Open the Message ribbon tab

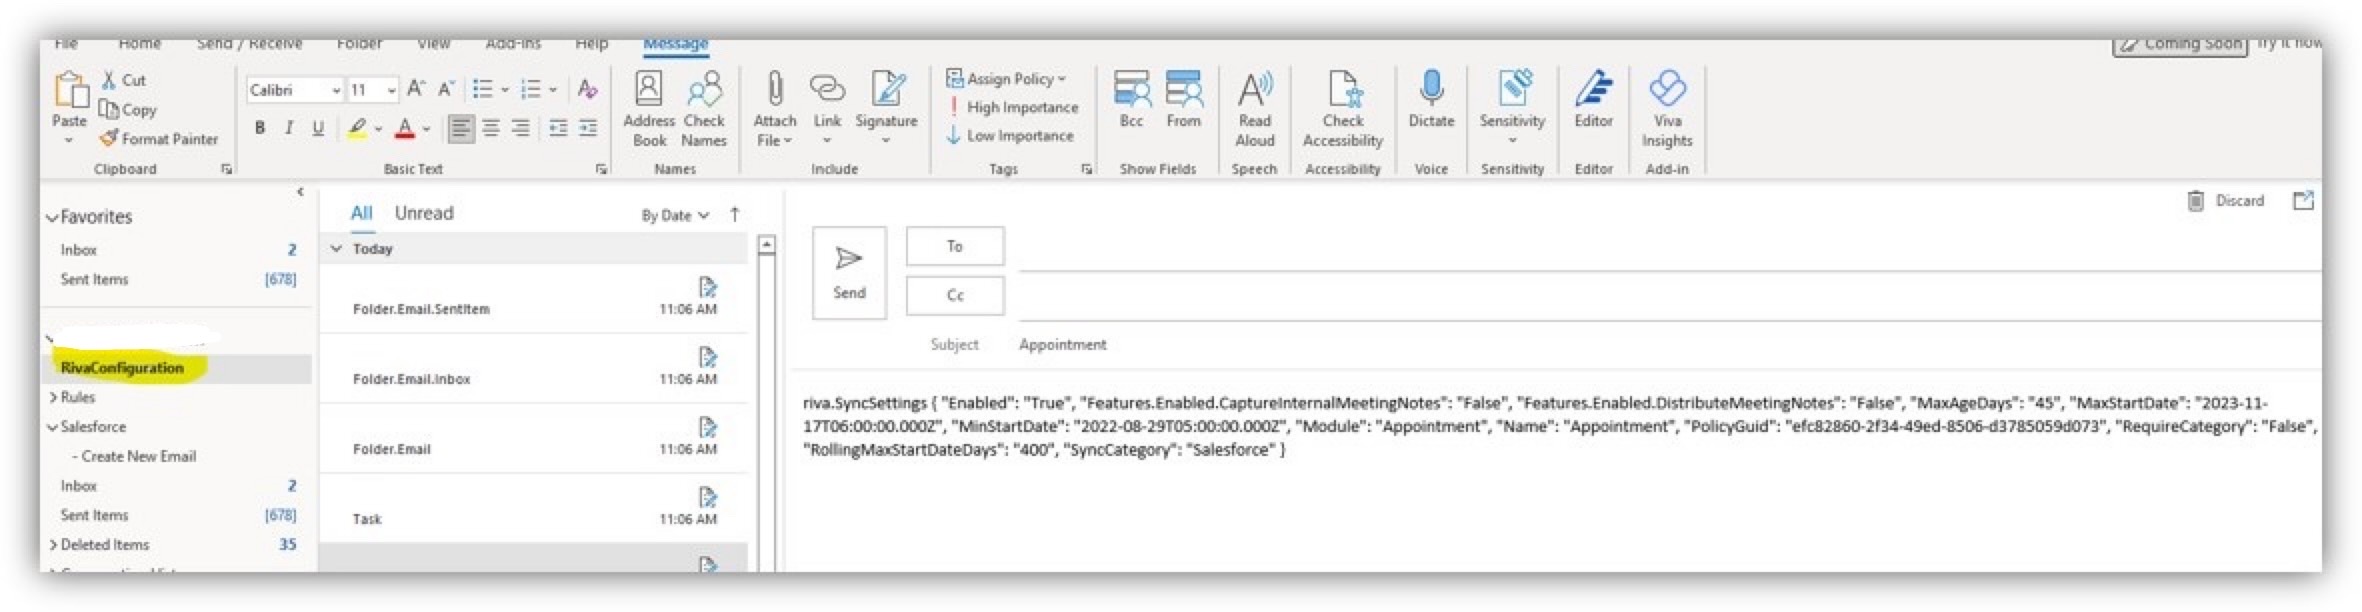676,44
